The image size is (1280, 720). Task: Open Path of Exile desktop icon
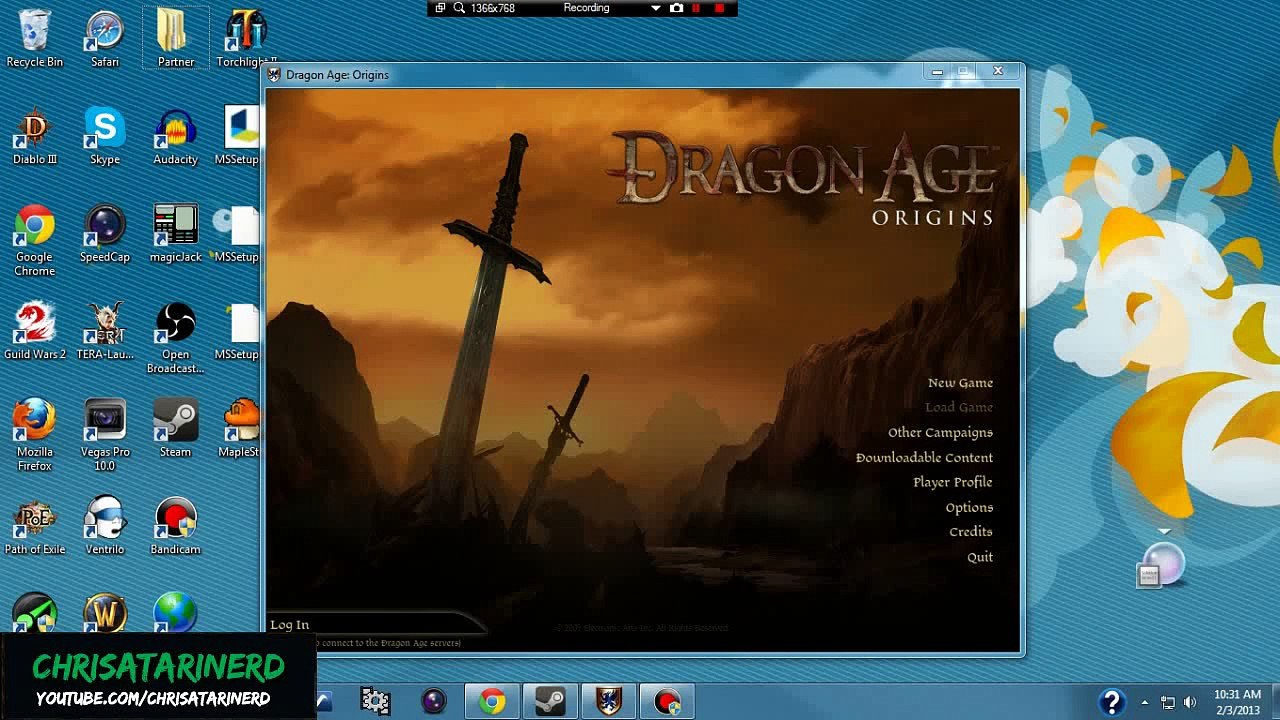34,527
